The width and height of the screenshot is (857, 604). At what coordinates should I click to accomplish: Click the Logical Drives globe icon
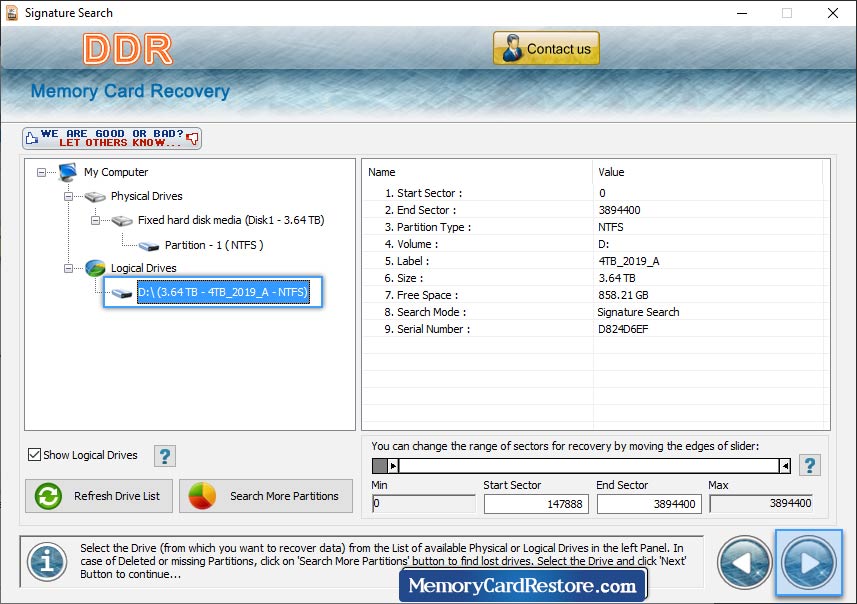pyautogui.click(x=96, y=268)
